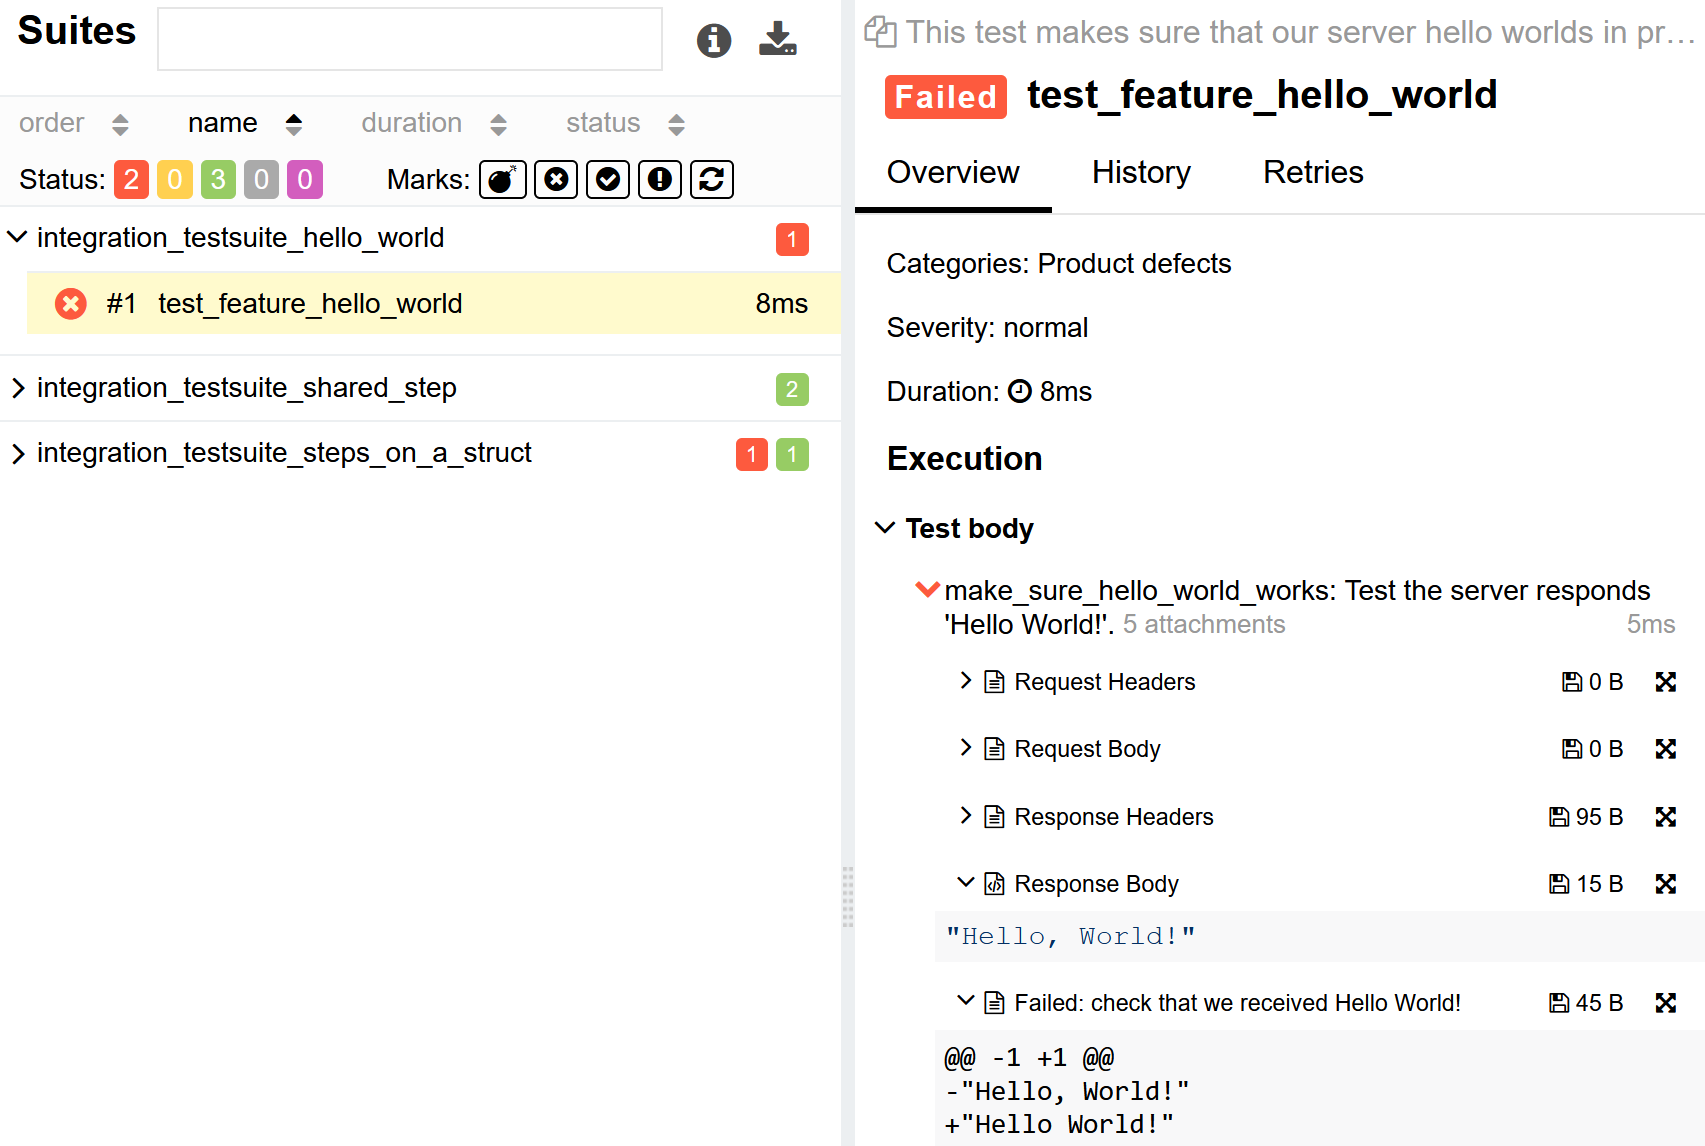Click Response Body code file icon
1705x1146 pixels.
pyautogui.click(x=994, y=884)
